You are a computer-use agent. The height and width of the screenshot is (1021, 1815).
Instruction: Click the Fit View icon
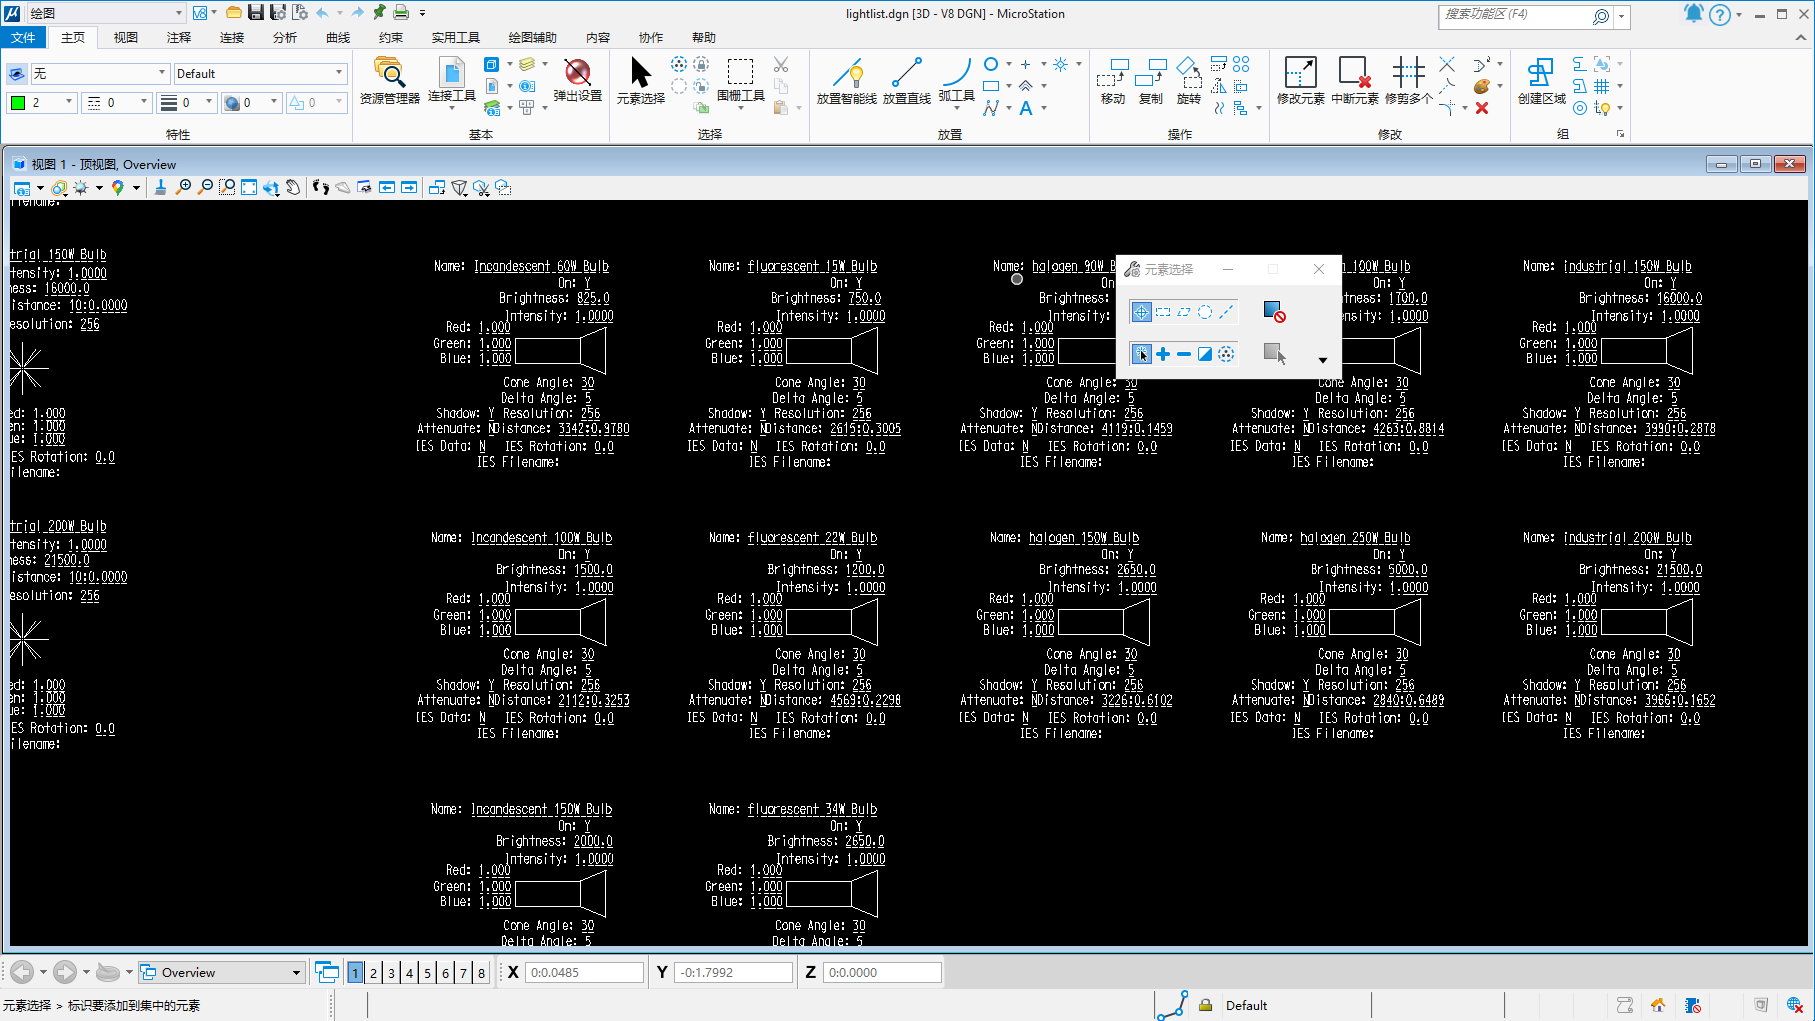(x=249, y=188)
